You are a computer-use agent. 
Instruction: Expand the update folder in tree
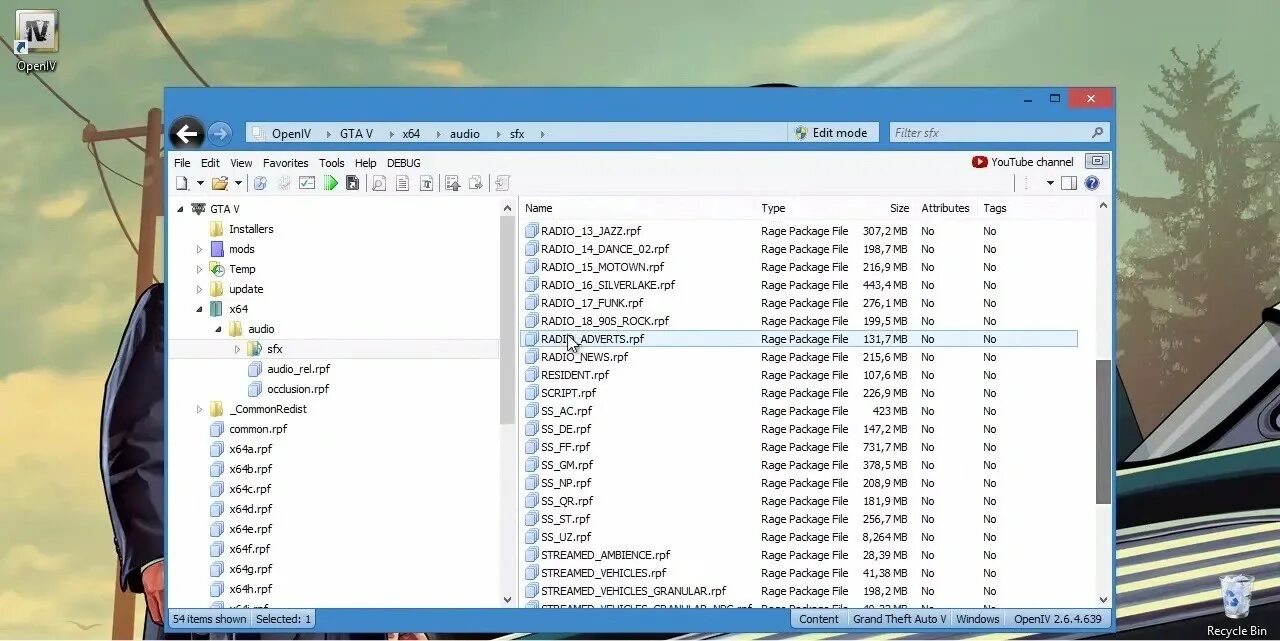click(x=199, y=289)
